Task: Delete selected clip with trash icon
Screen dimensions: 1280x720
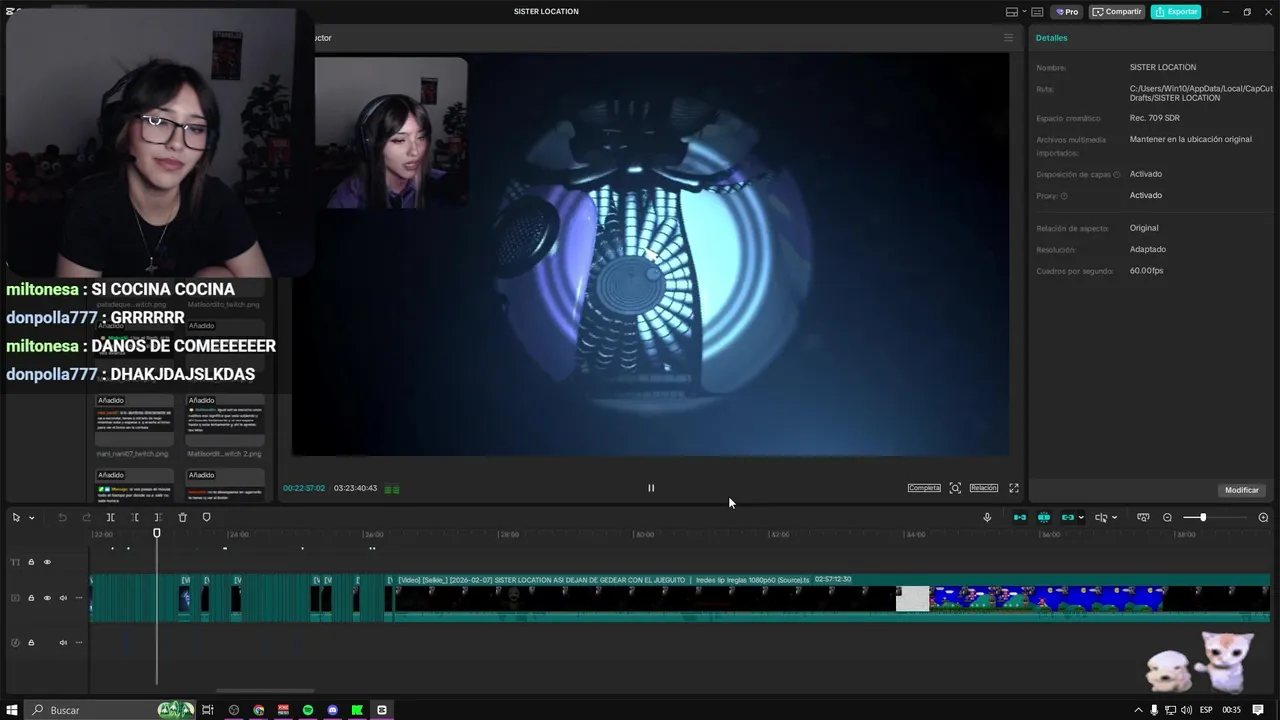Action: tap(182, 517)
